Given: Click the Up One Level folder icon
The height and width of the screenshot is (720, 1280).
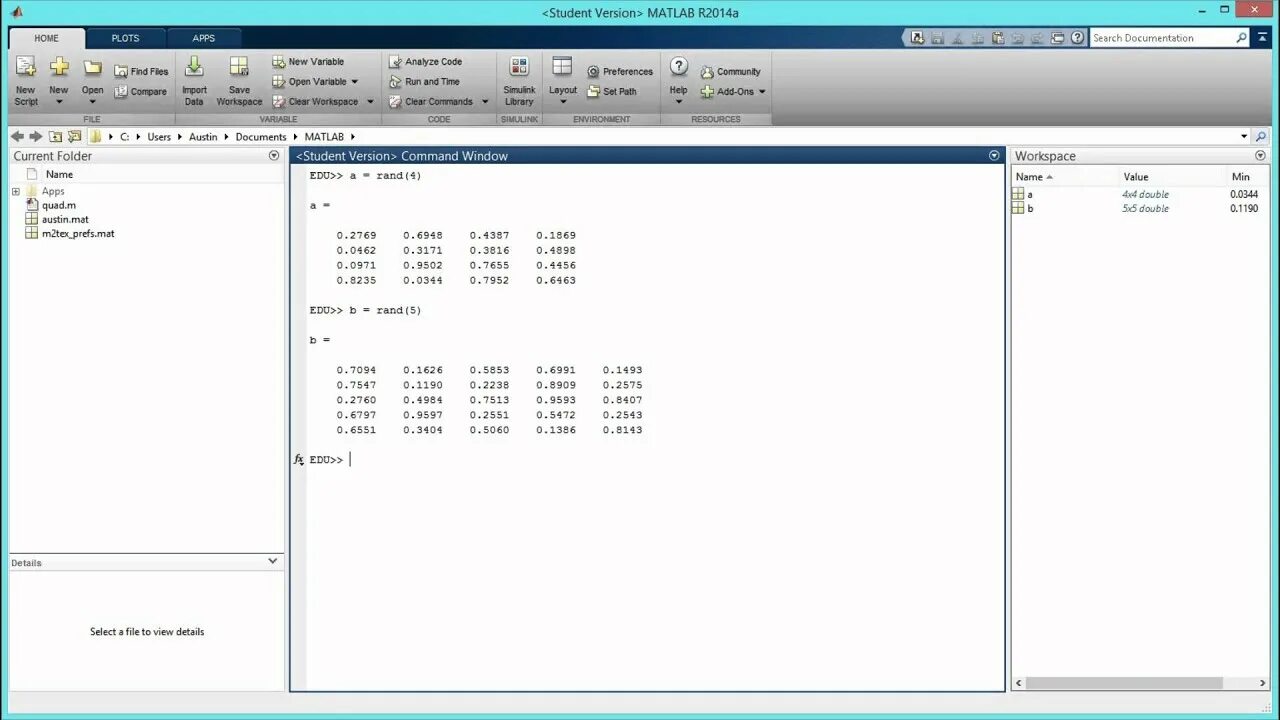Looking at the screenshot, I should 56,136.
